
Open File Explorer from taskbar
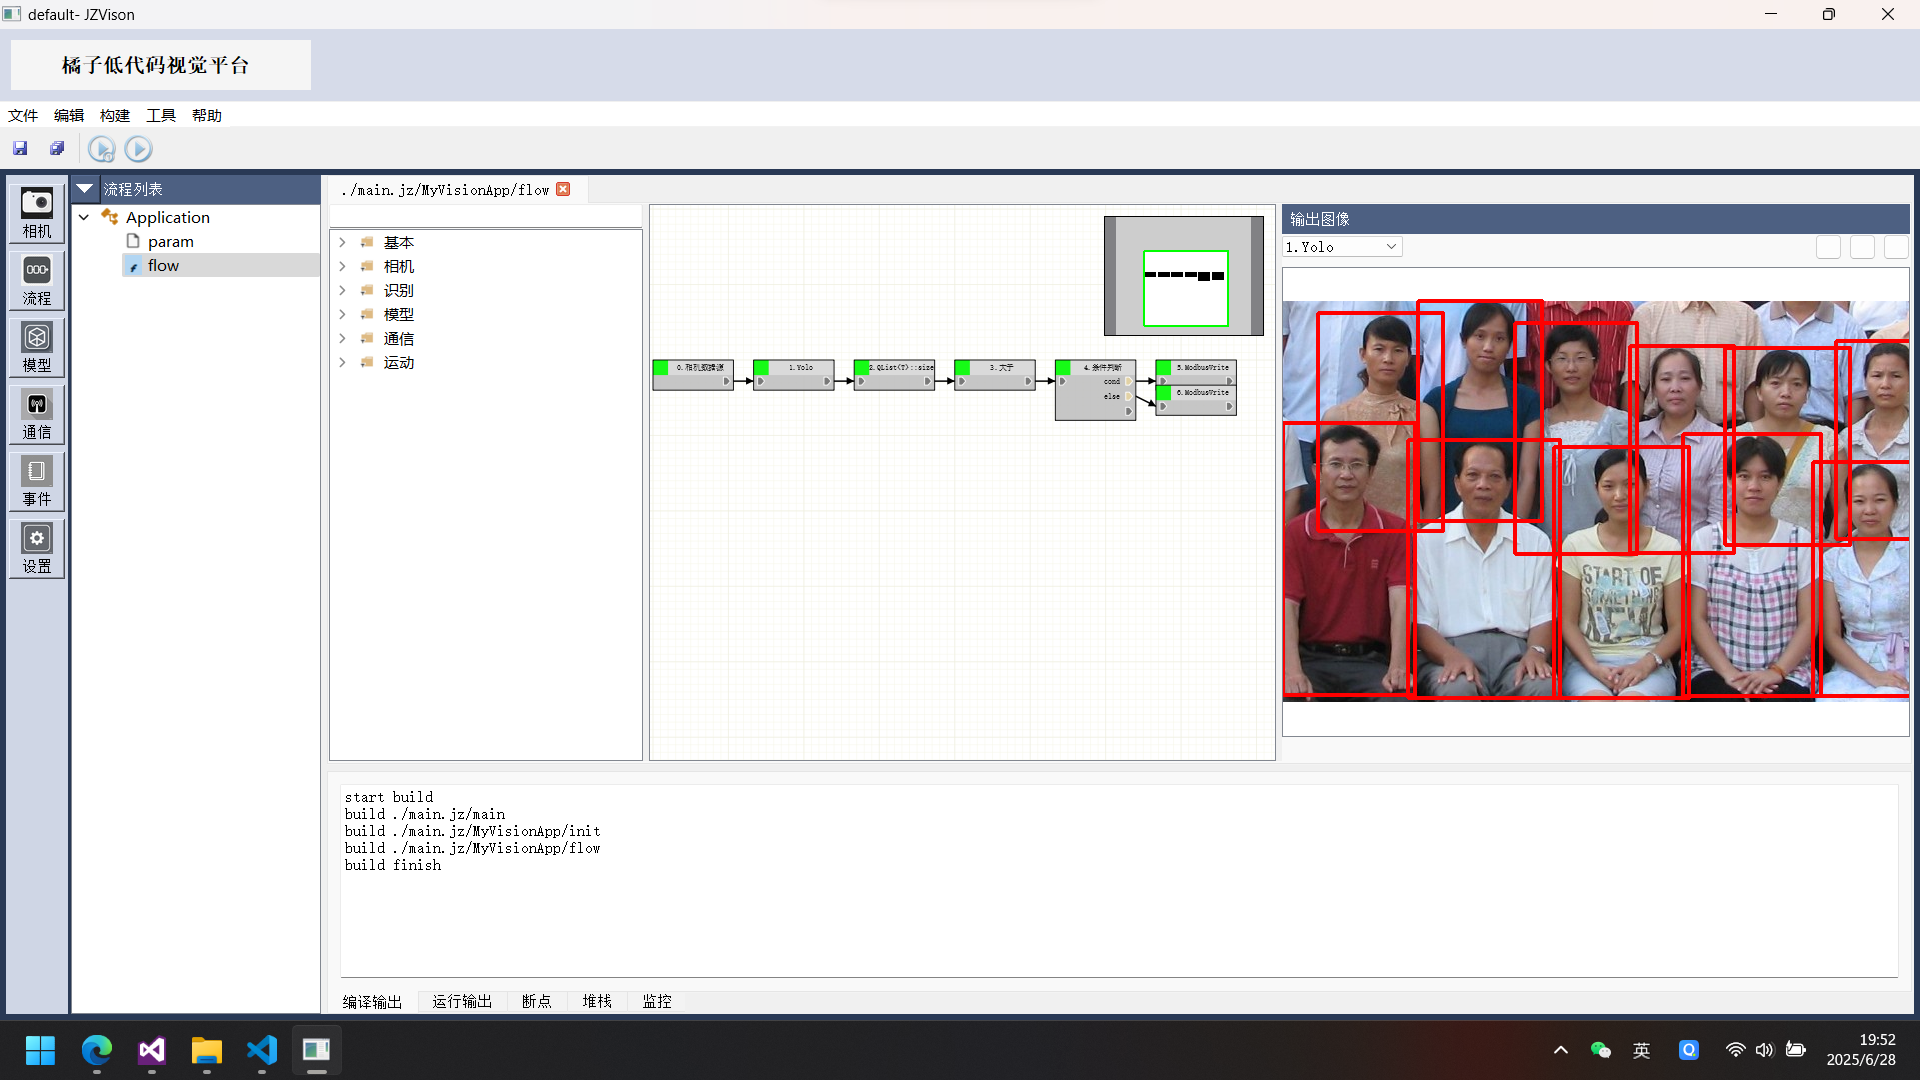(207, 1050)
